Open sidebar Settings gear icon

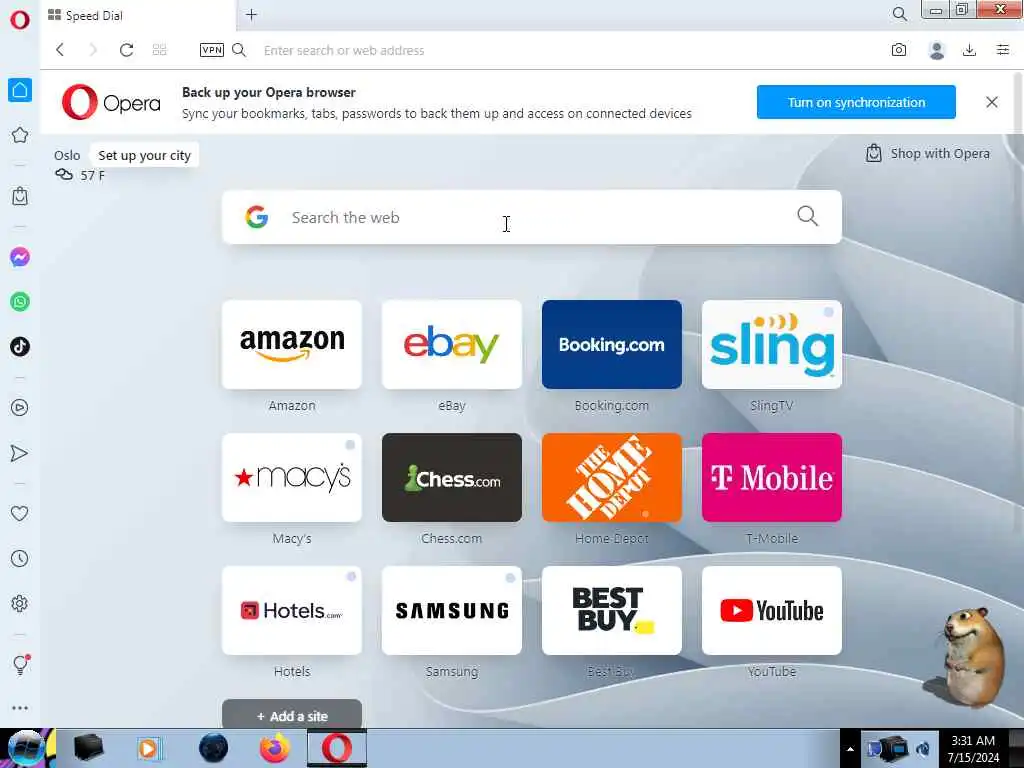[20, 603]
